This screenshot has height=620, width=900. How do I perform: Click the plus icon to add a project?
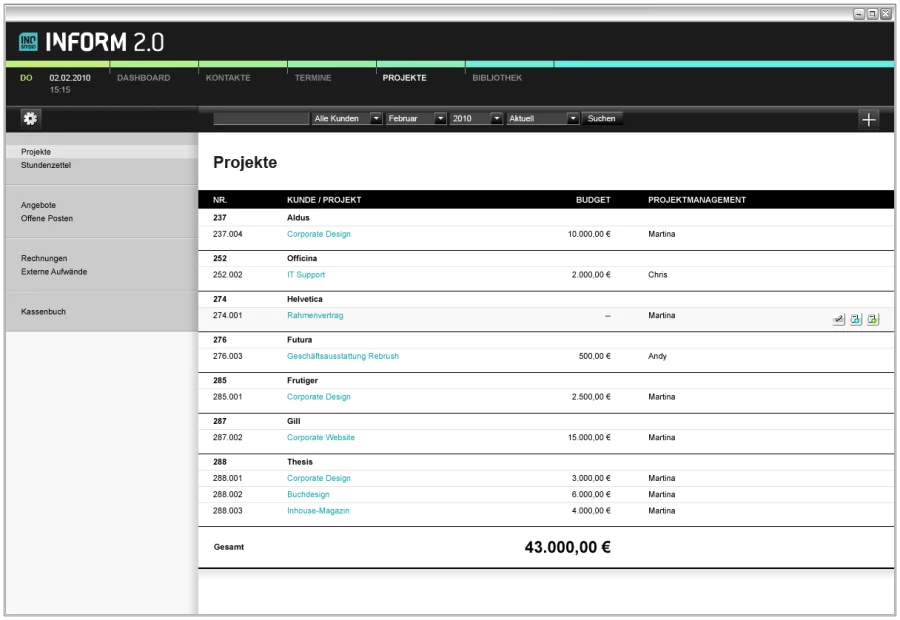(868, 120)
